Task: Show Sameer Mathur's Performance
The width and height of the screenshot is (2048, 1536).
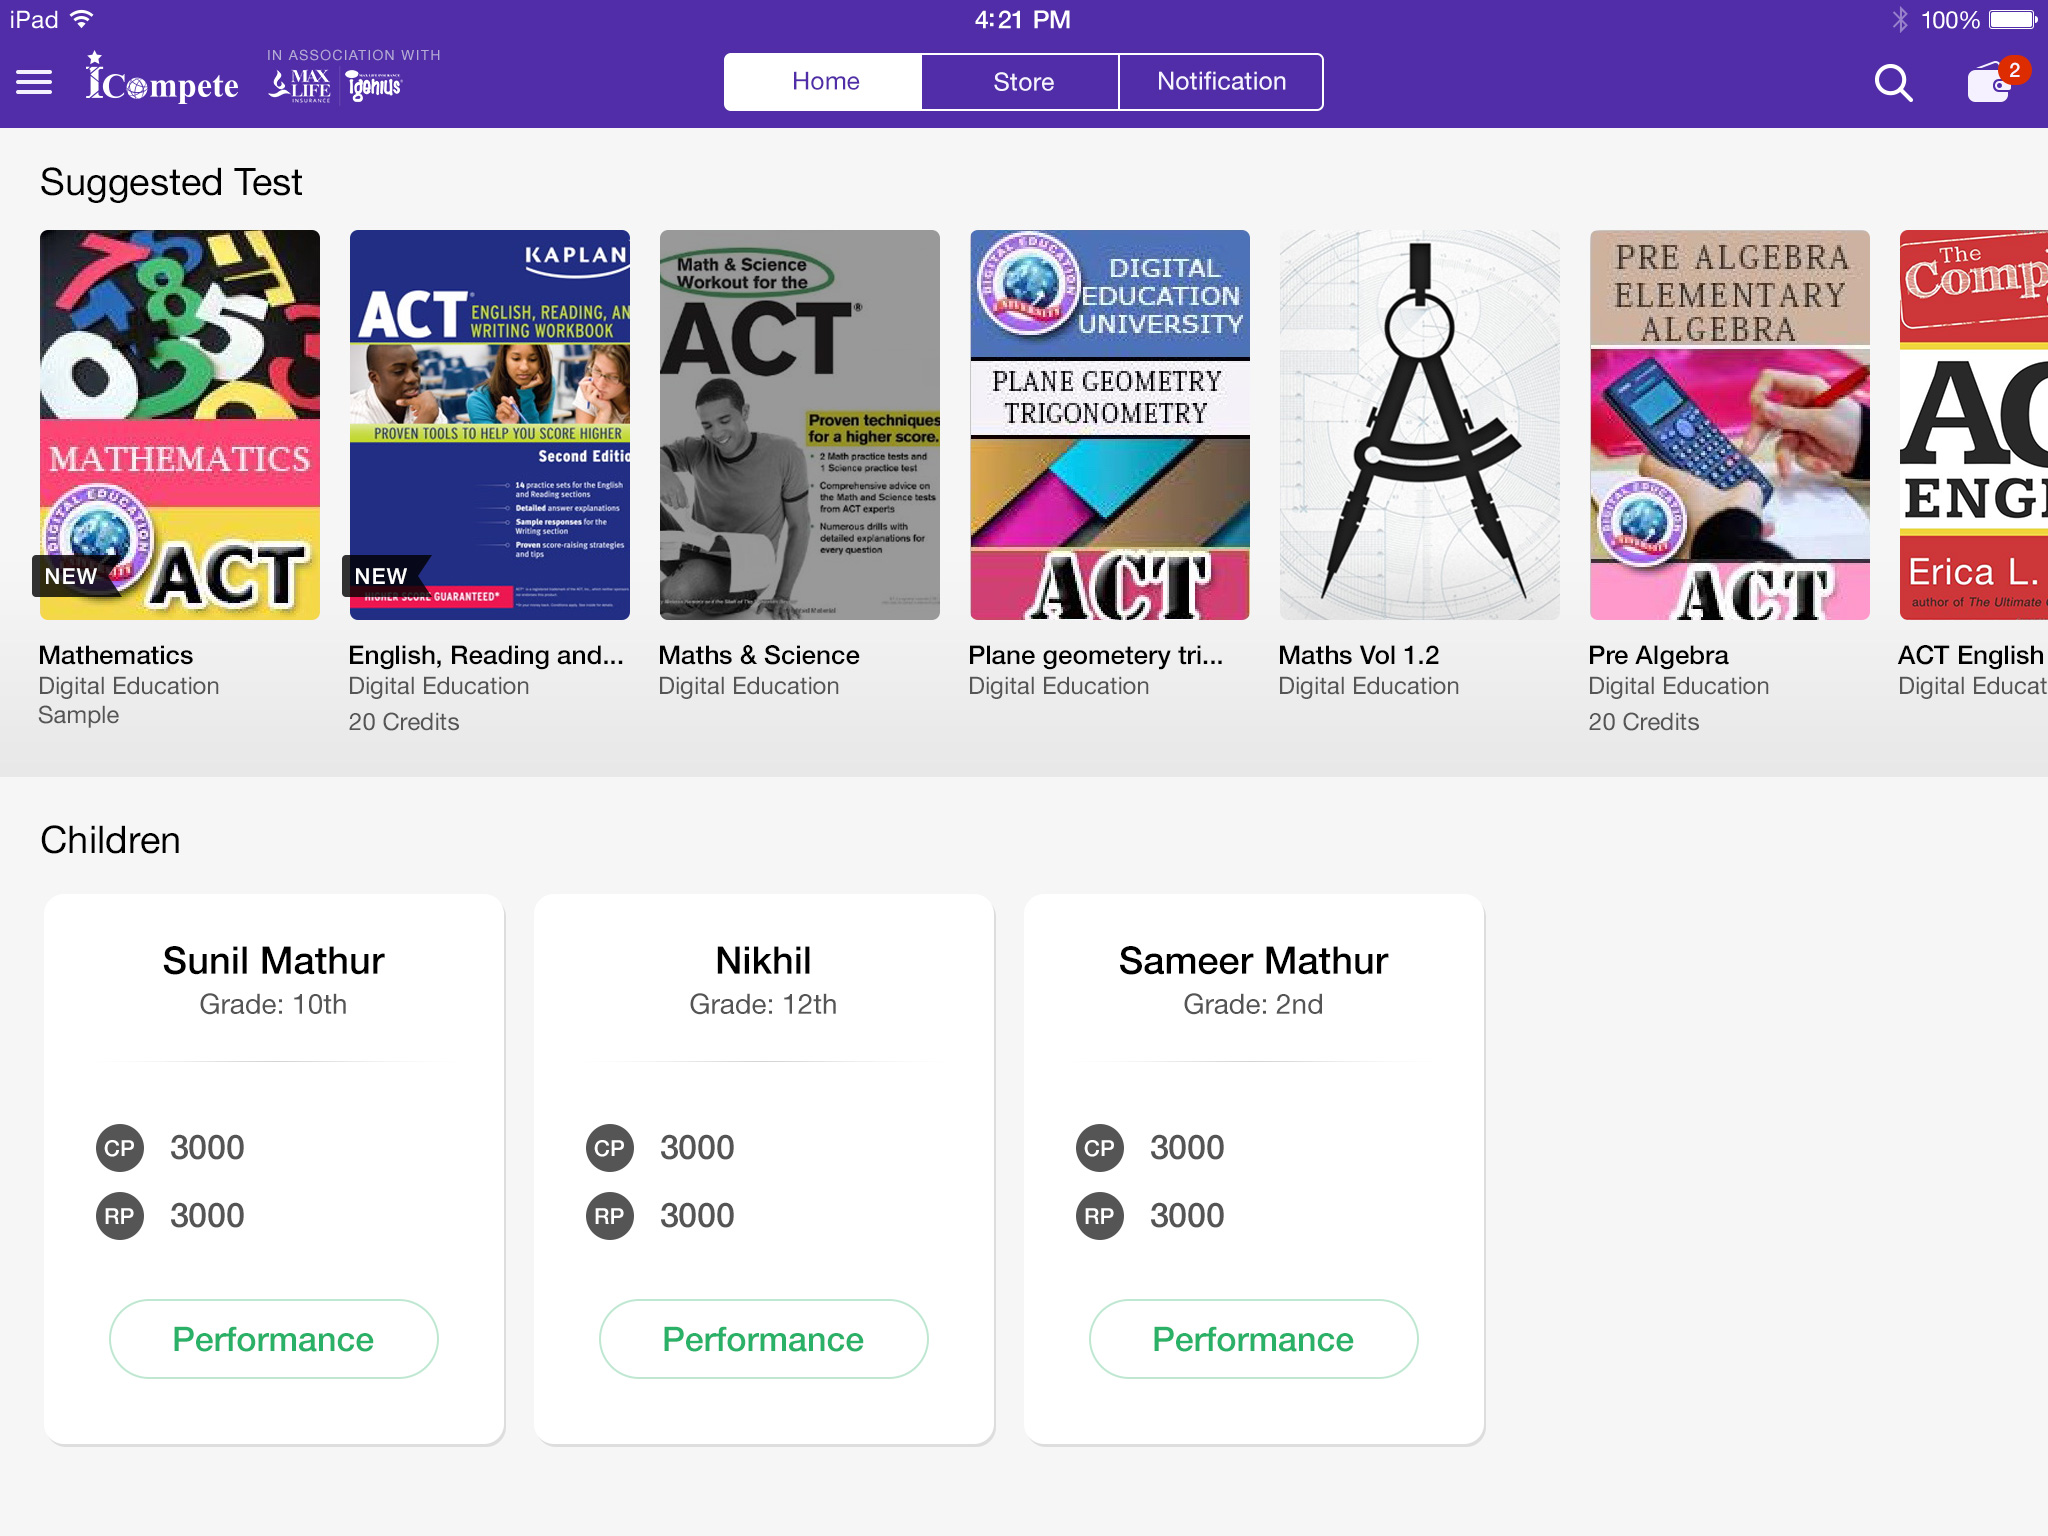Action: click(x=1253, y=1339)
